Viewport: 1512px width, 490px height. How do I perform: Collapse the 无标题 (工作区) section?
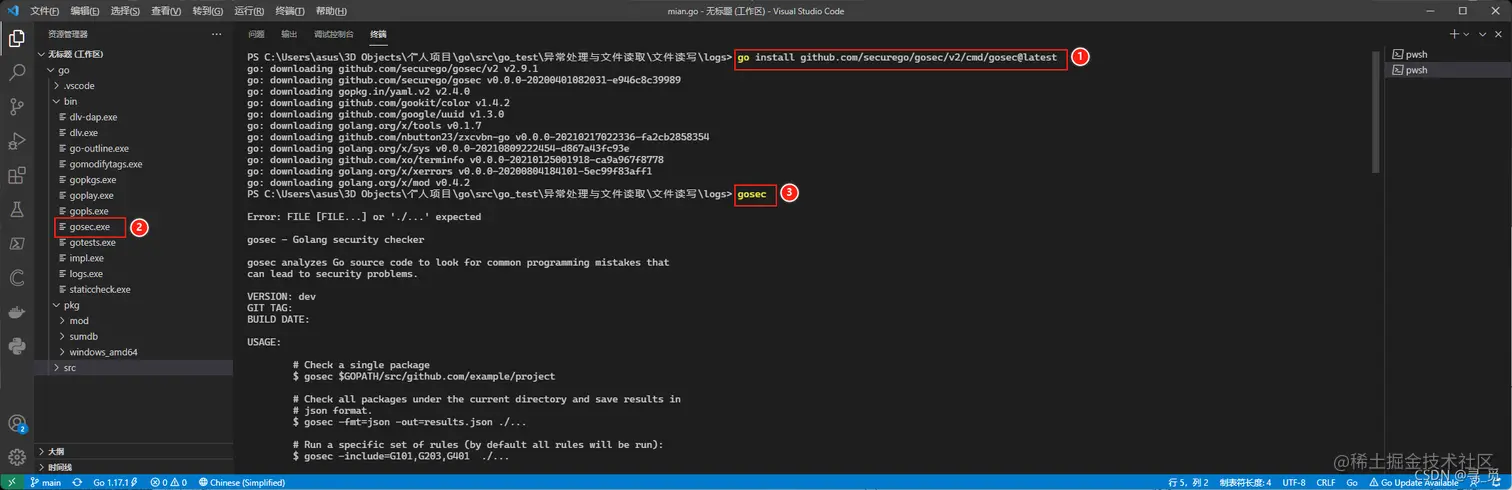(x=134, y=54)
